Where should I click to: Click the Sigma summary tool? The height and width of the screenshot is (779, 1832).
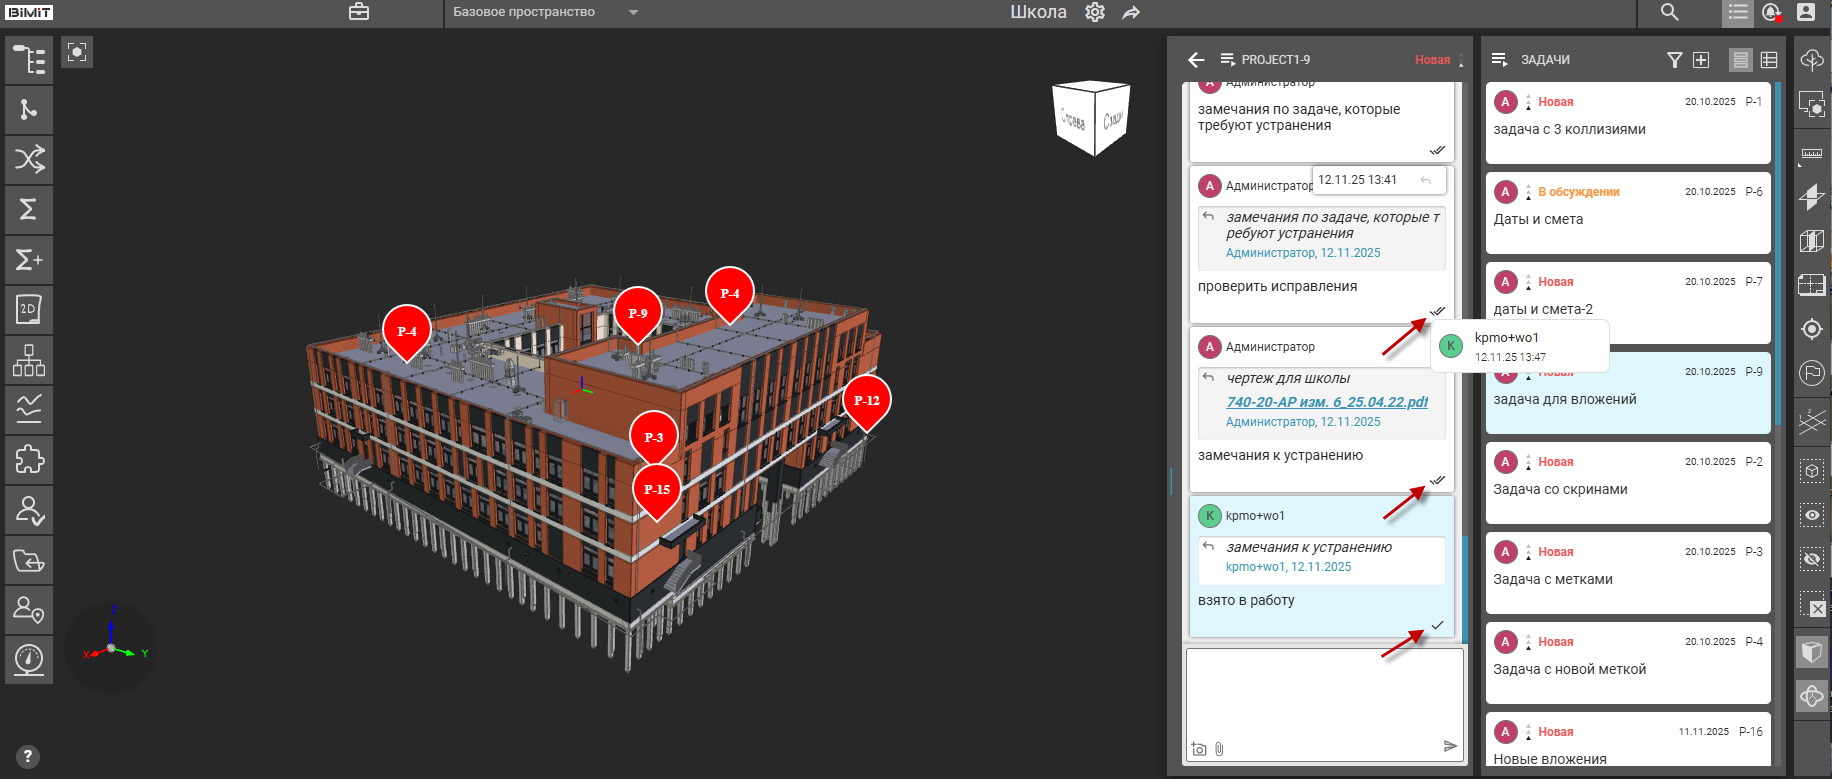29,210
